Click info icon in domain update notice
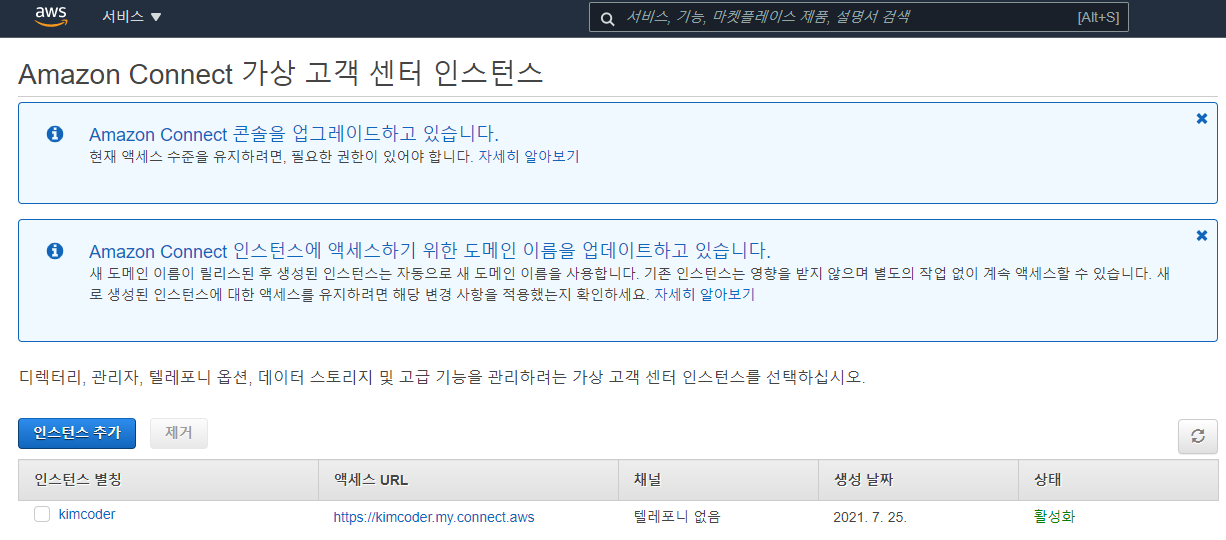The image size is (1226, 540). click(x=55, y=251)
